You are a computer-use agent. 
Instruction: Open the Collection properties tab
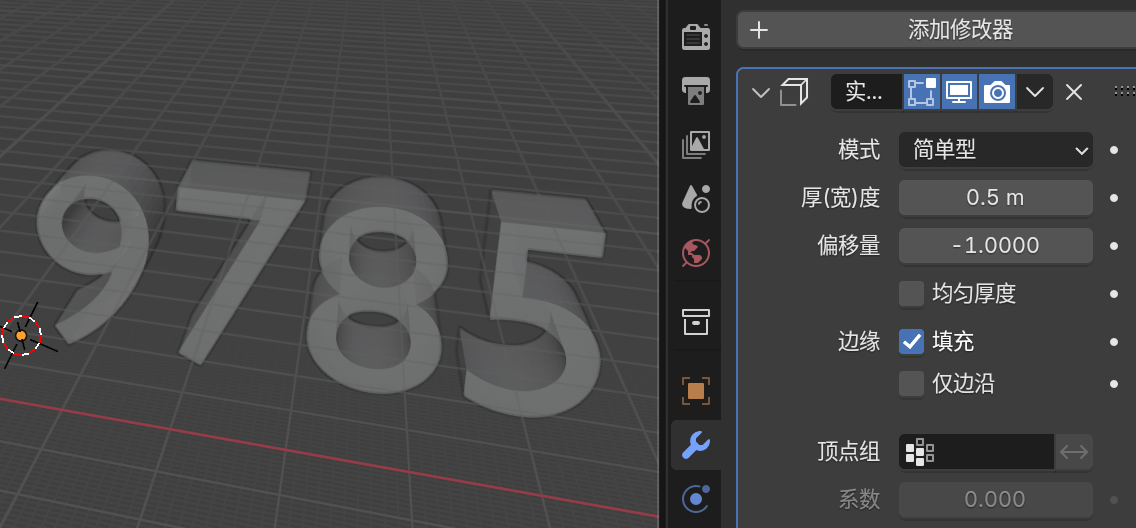(696, 321)
